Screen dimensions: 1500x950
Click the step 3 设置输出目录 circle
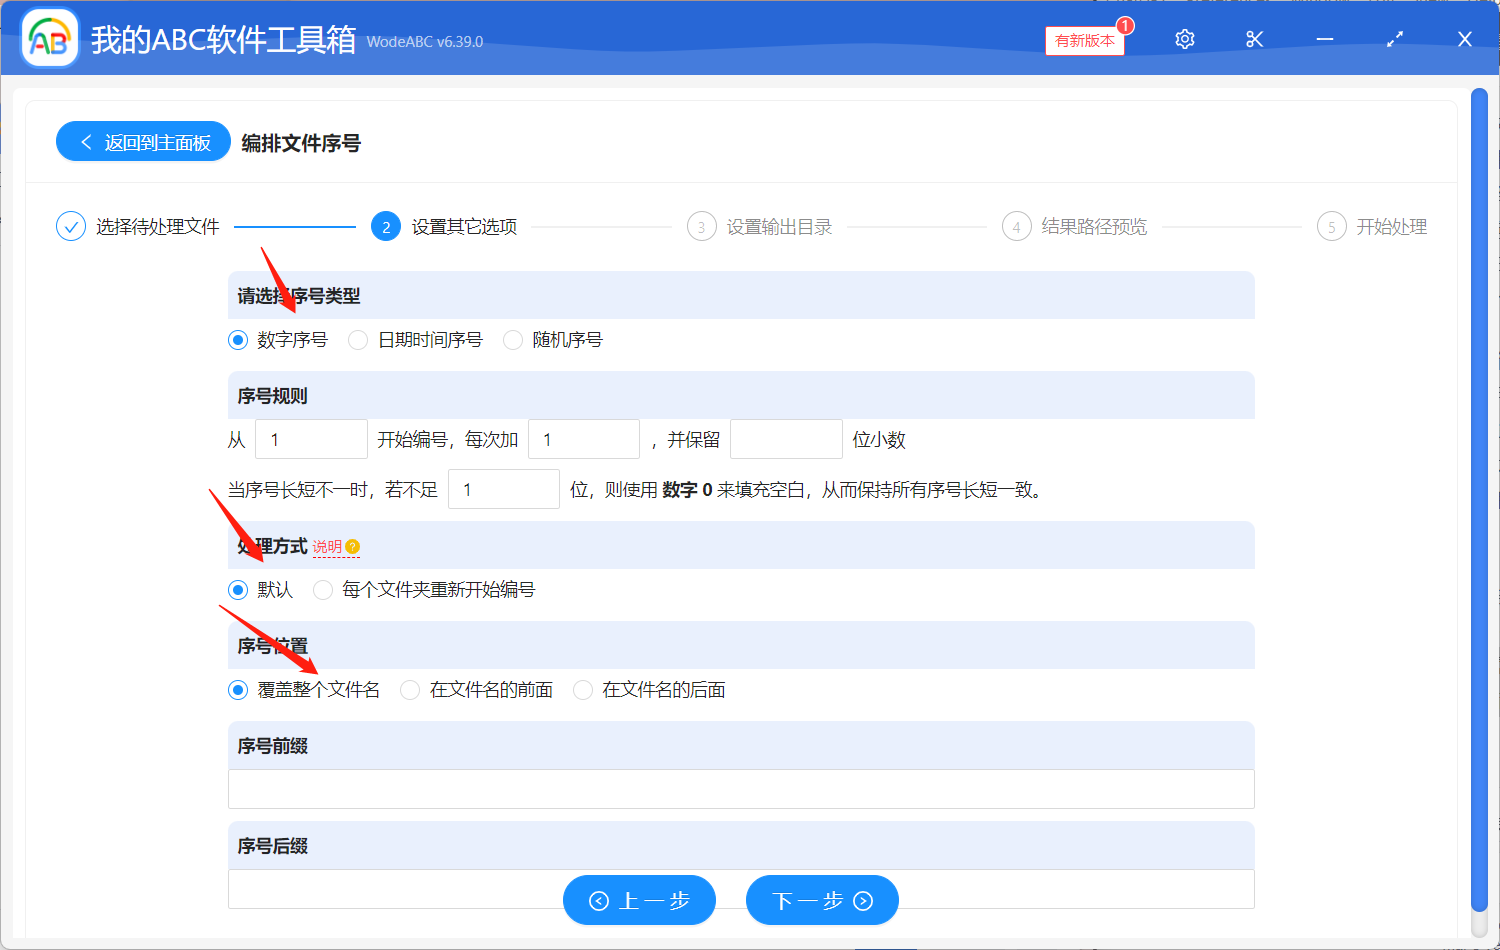pyautogui.click(x=701, y=227)
